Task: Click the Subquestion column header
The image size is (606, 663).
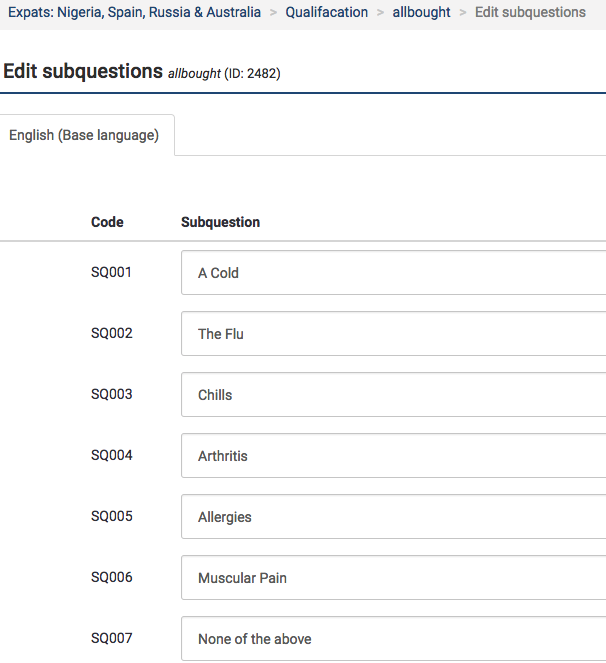Action: (220, 222)
